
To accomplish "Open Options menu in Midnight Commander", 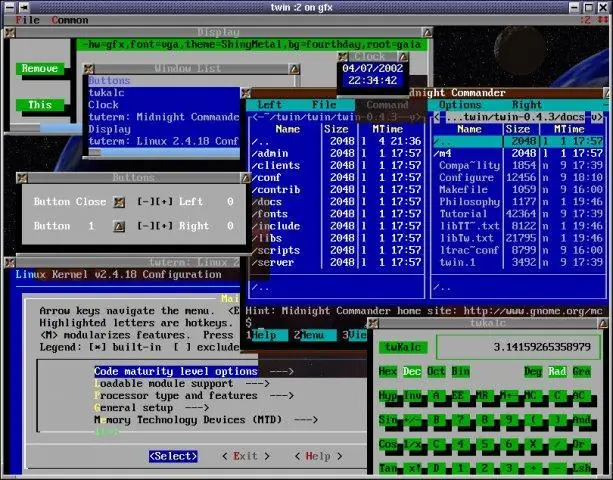I will pyautogui.click(x=460, y=105).
